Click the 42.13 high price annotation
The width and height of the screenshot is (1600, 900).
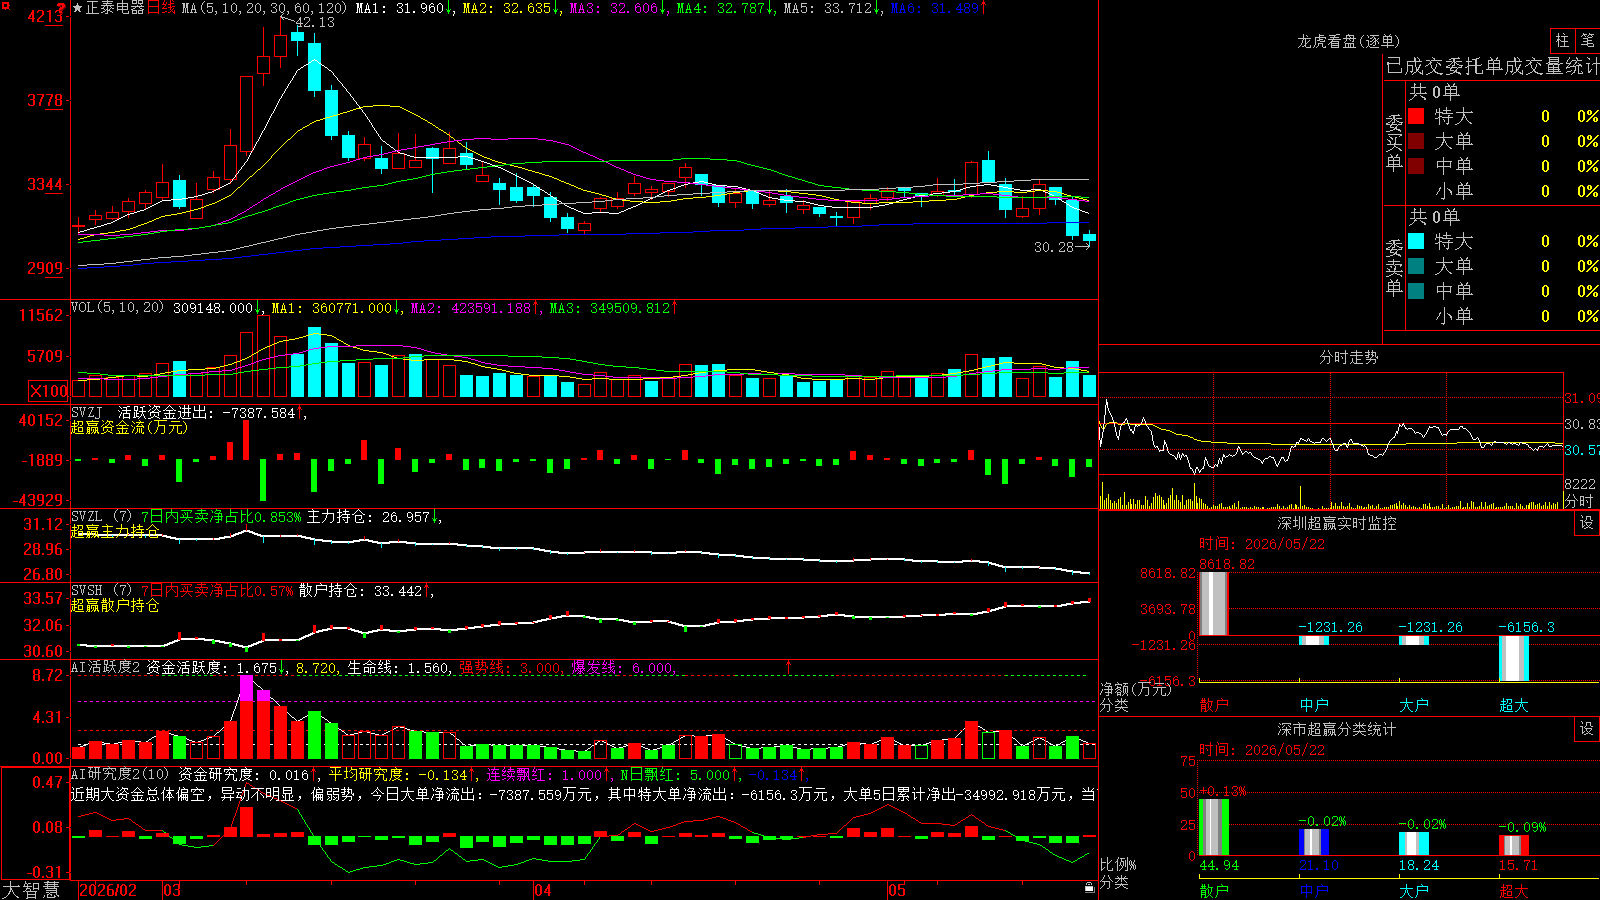(315, 23)
